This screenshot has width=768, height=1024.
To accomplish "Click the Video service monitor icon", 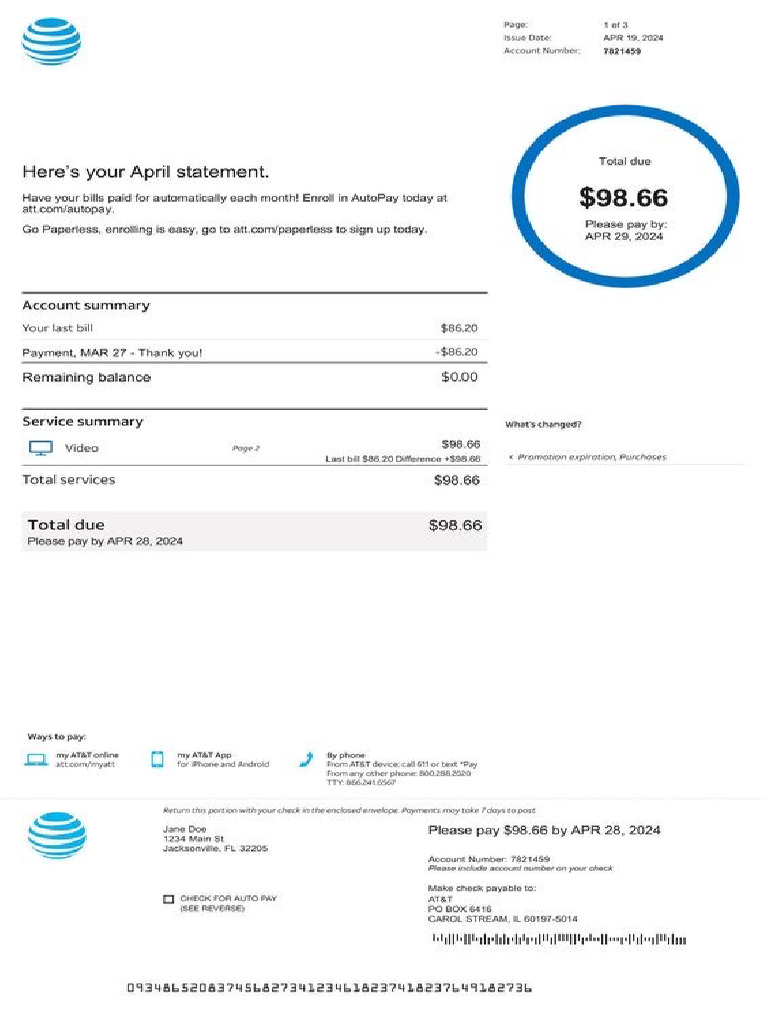I will click(x=40, y=448).
